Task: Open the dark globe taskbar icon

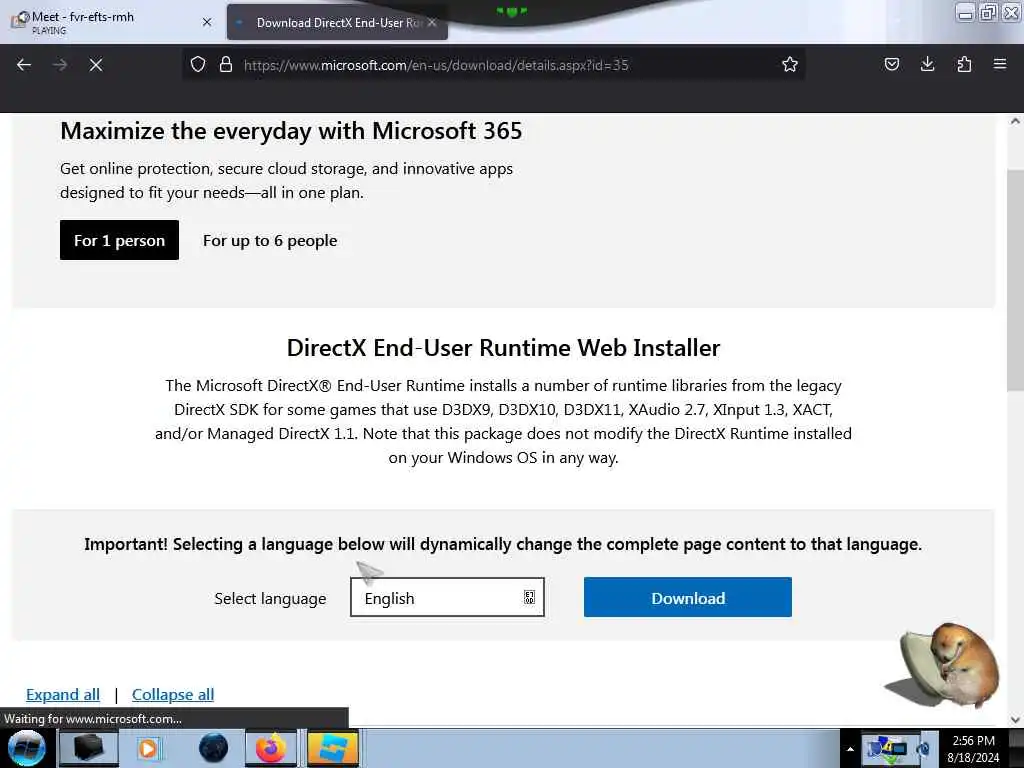Action: click(214, 748)
